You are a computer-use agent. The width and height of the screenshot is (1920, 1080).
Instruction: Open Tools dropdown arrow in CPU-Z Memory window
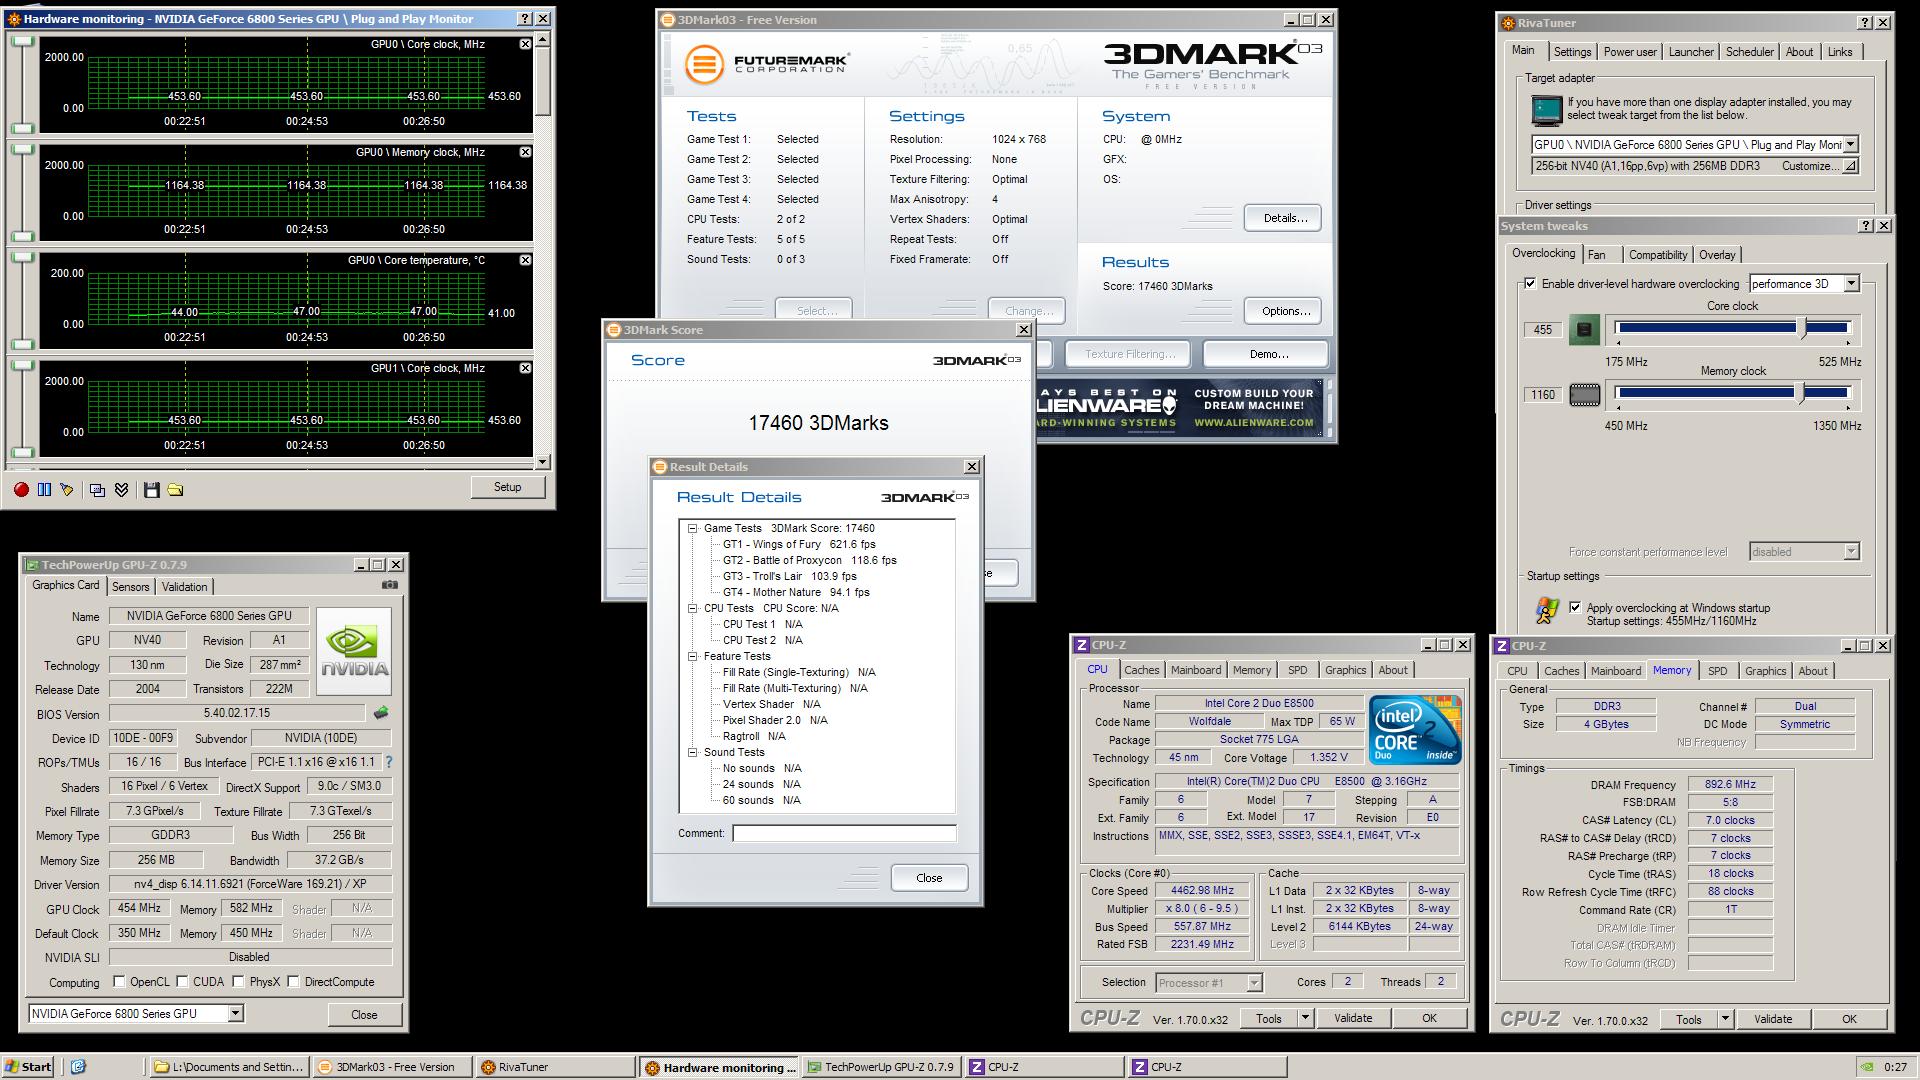click(x=1725, y=1019)
